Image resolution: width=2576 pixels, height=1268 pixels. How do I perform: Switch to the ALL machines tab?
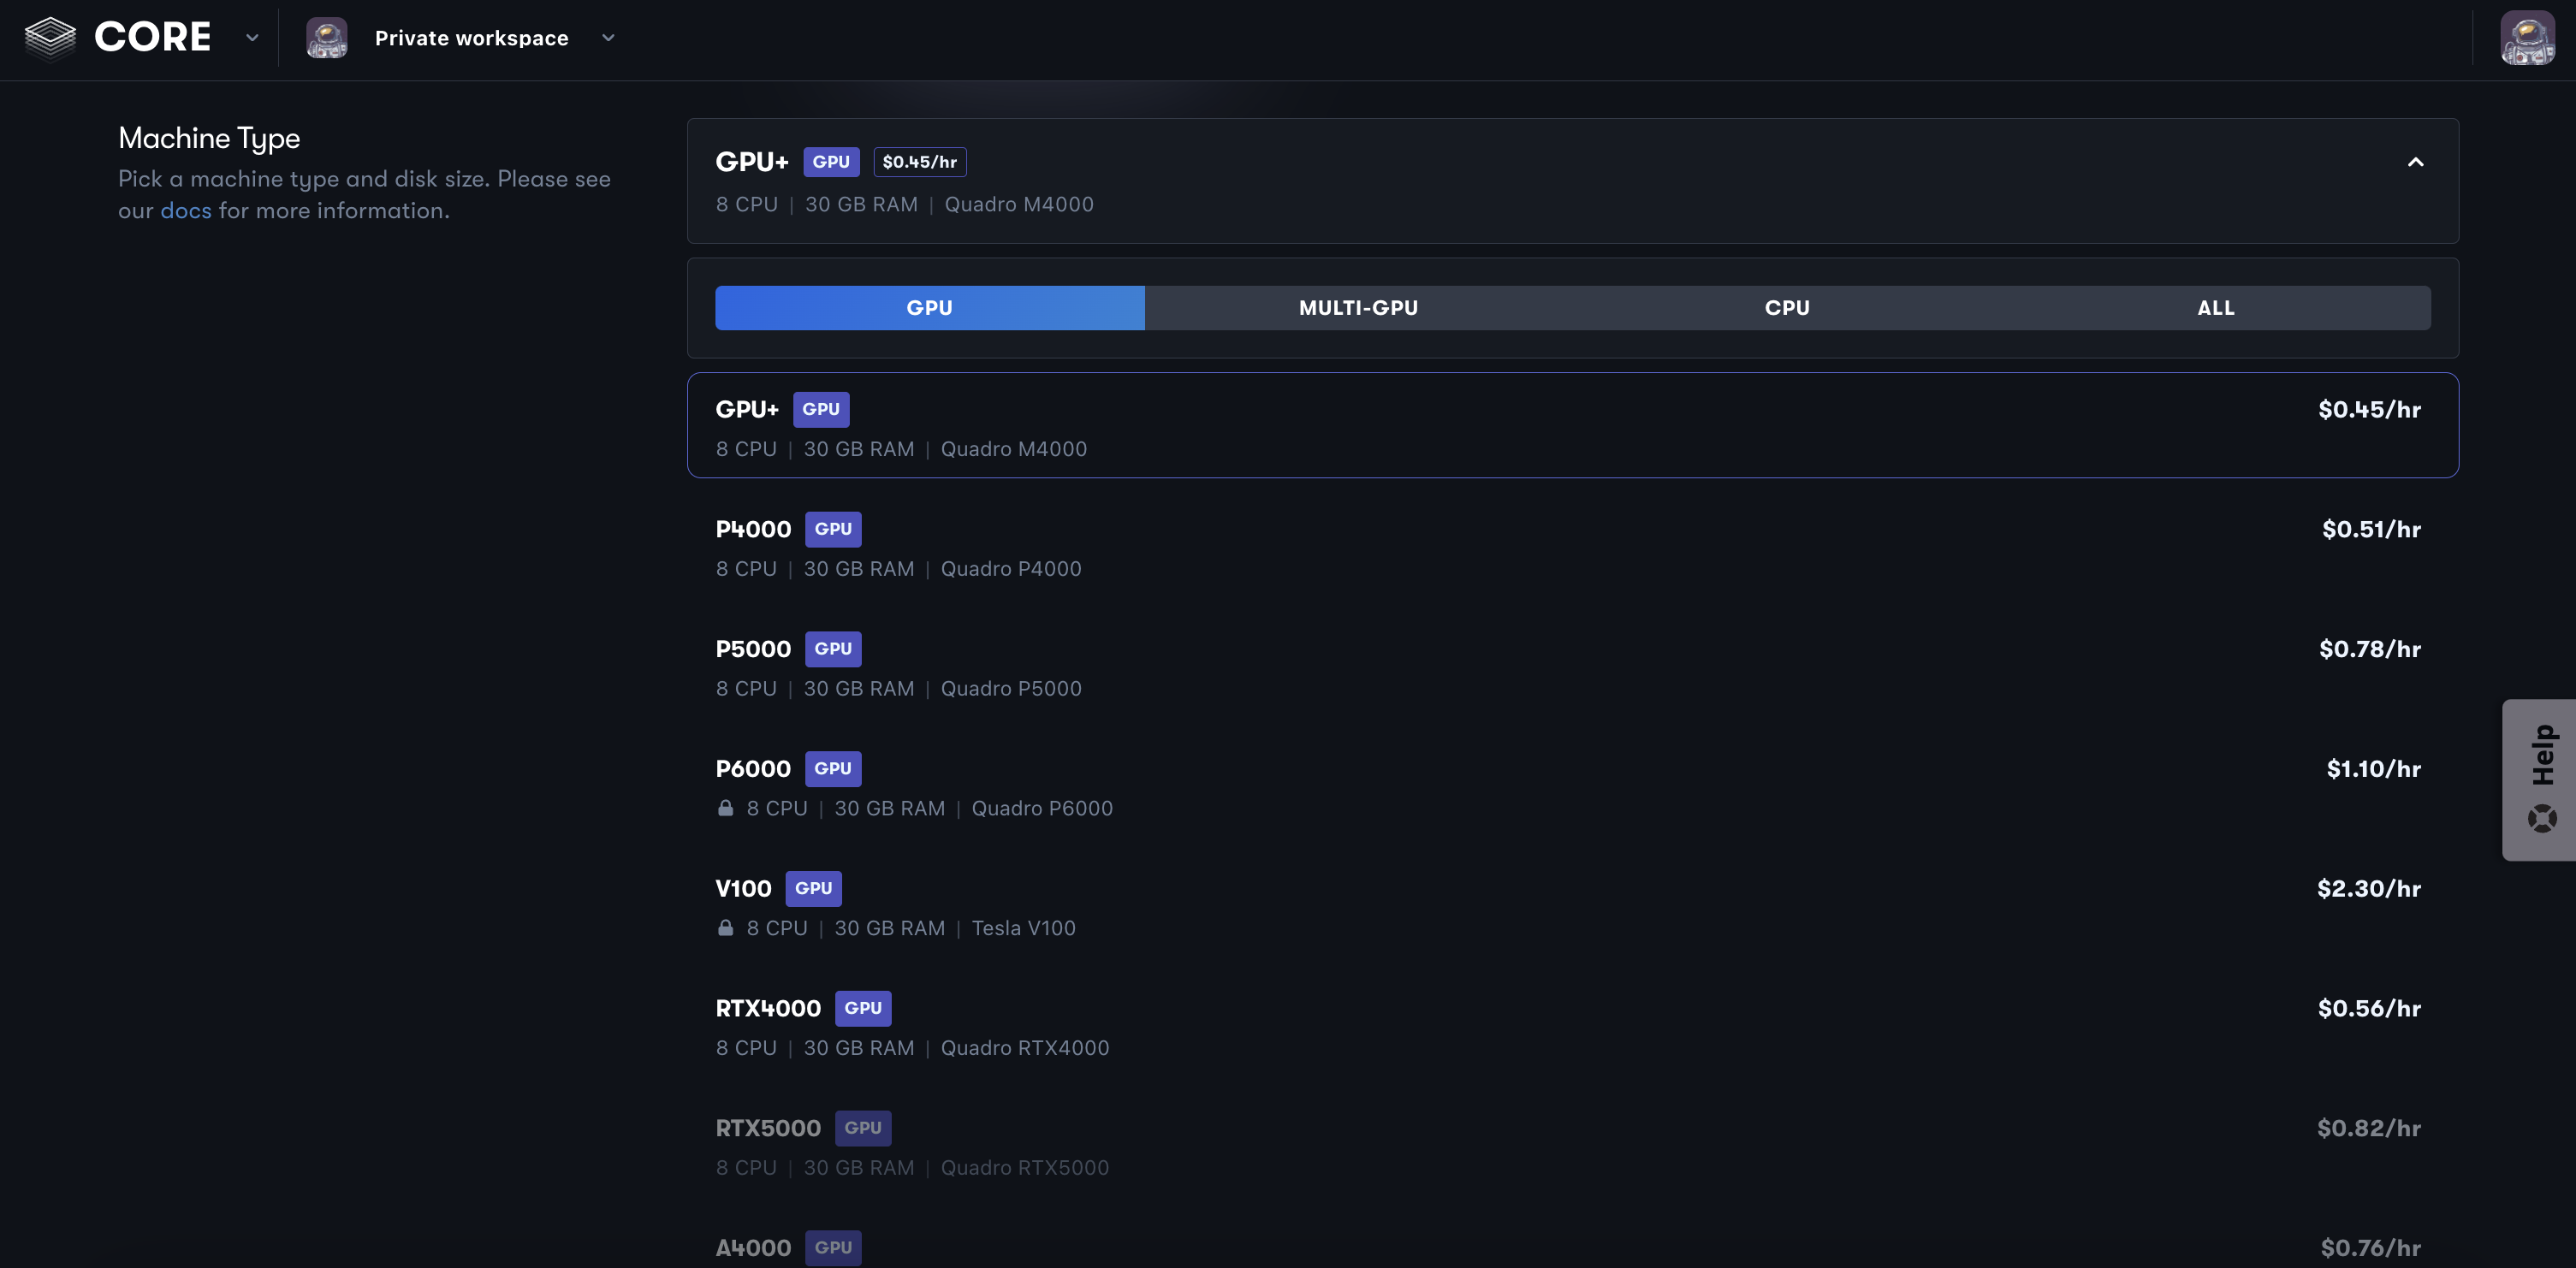click(2215, 307)
